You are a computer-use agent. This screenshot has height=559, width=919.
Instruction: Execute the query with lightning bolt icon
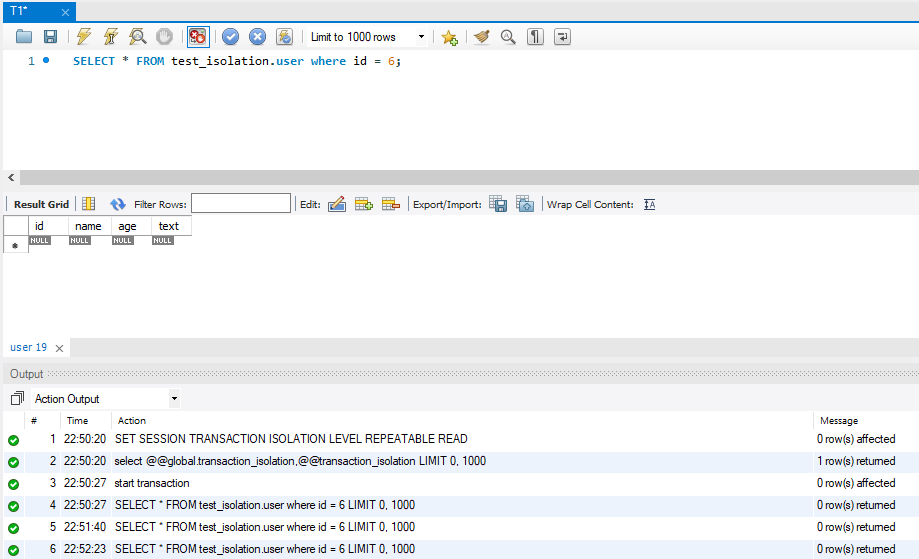coord(84,37)
